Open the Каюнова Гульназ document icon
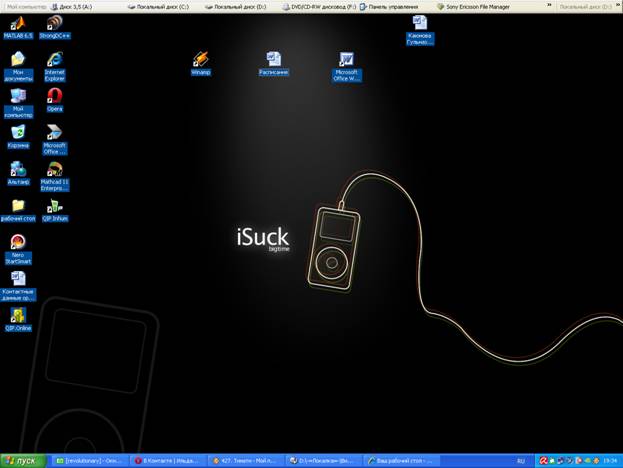This screenshot has height=468, width=623. coord(420,30)
